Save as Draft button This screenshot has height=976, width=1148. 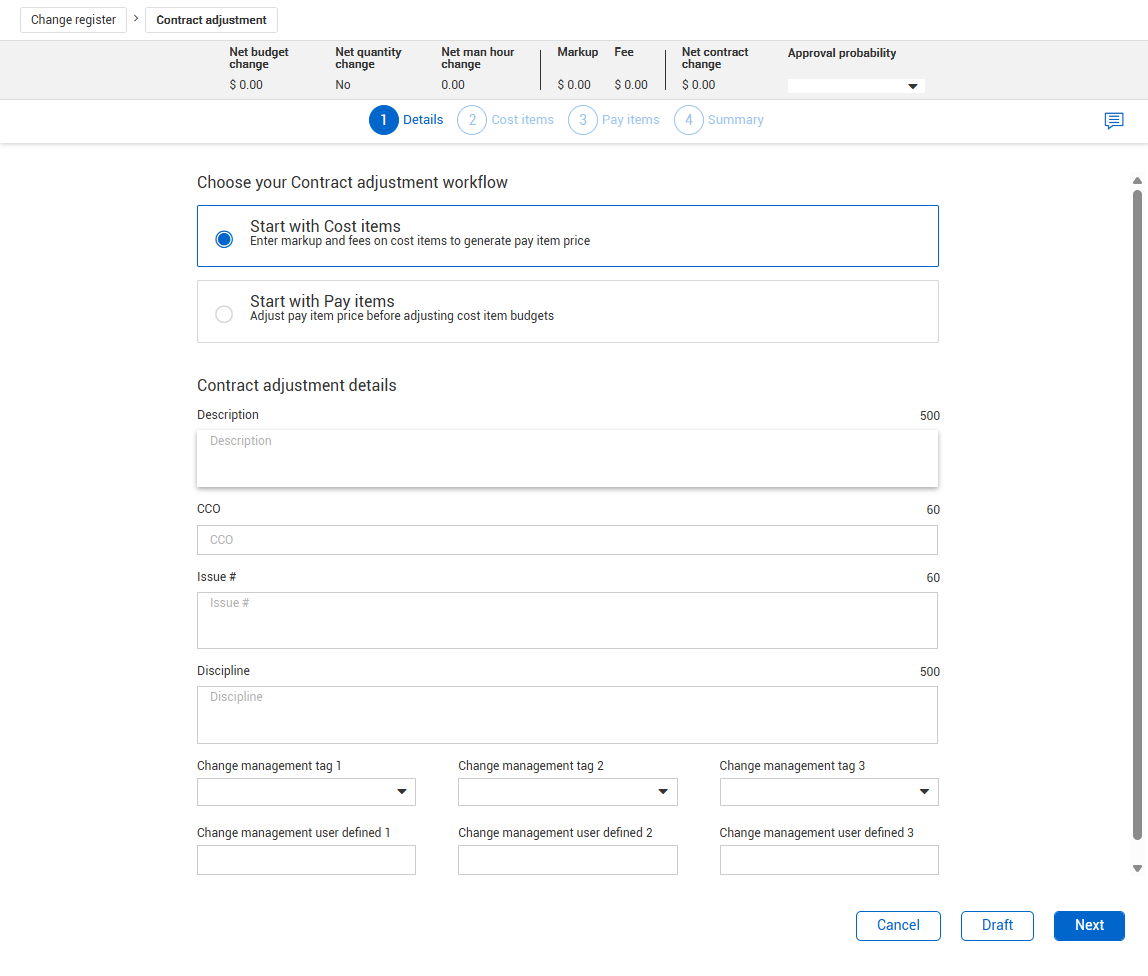tap(997, 926)
